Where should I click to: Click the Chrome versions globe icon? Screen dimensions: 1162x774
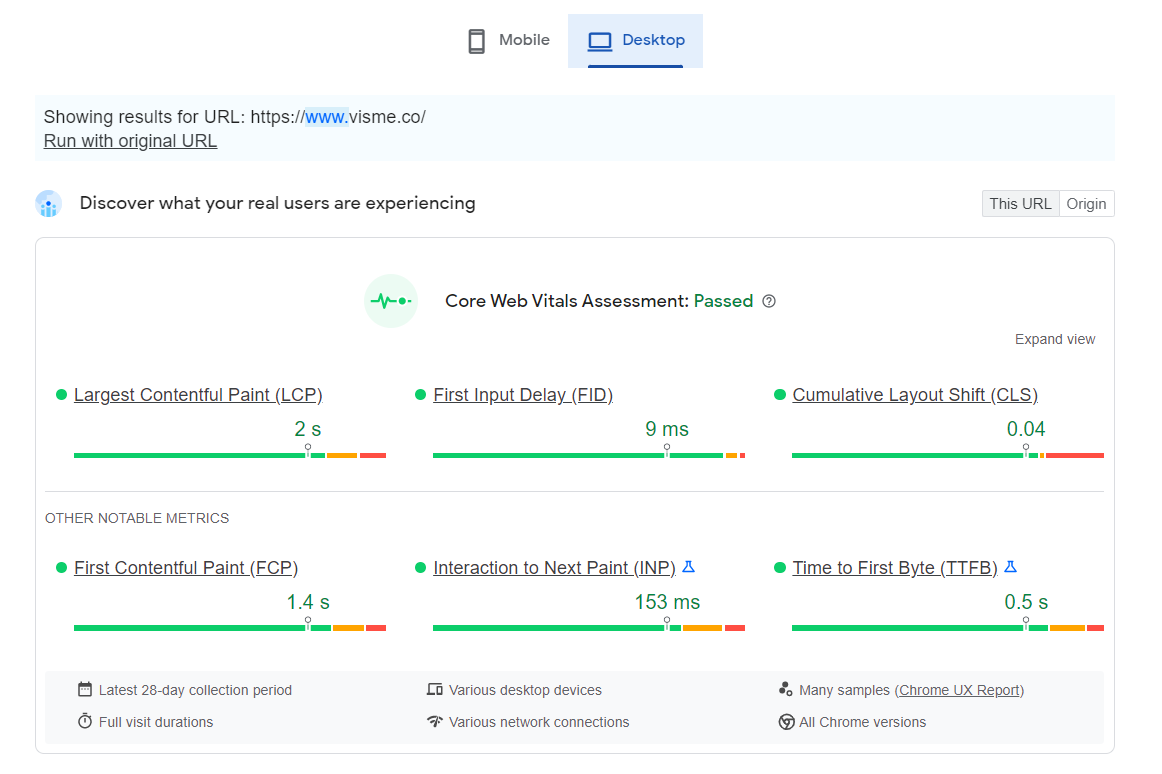787,721
